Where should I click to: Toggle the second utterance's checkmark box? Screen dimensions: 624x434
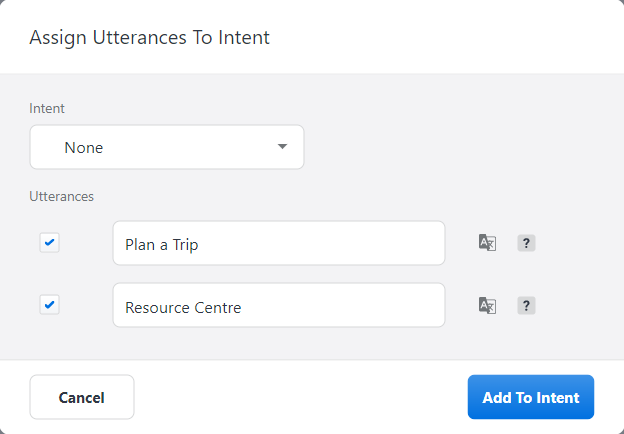(x=49, y=304)
